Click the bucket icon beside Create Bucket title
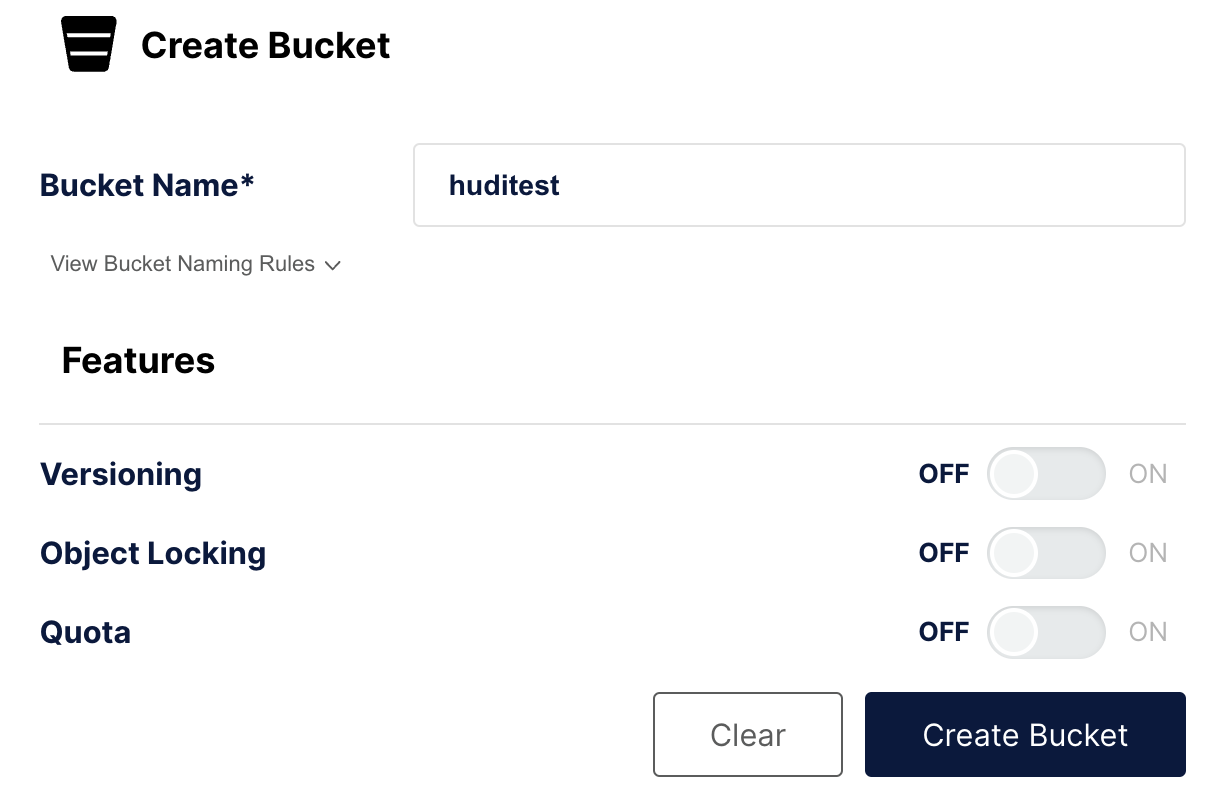The image size is (1206, 788). pyautogui.click(x=88, y=44)
